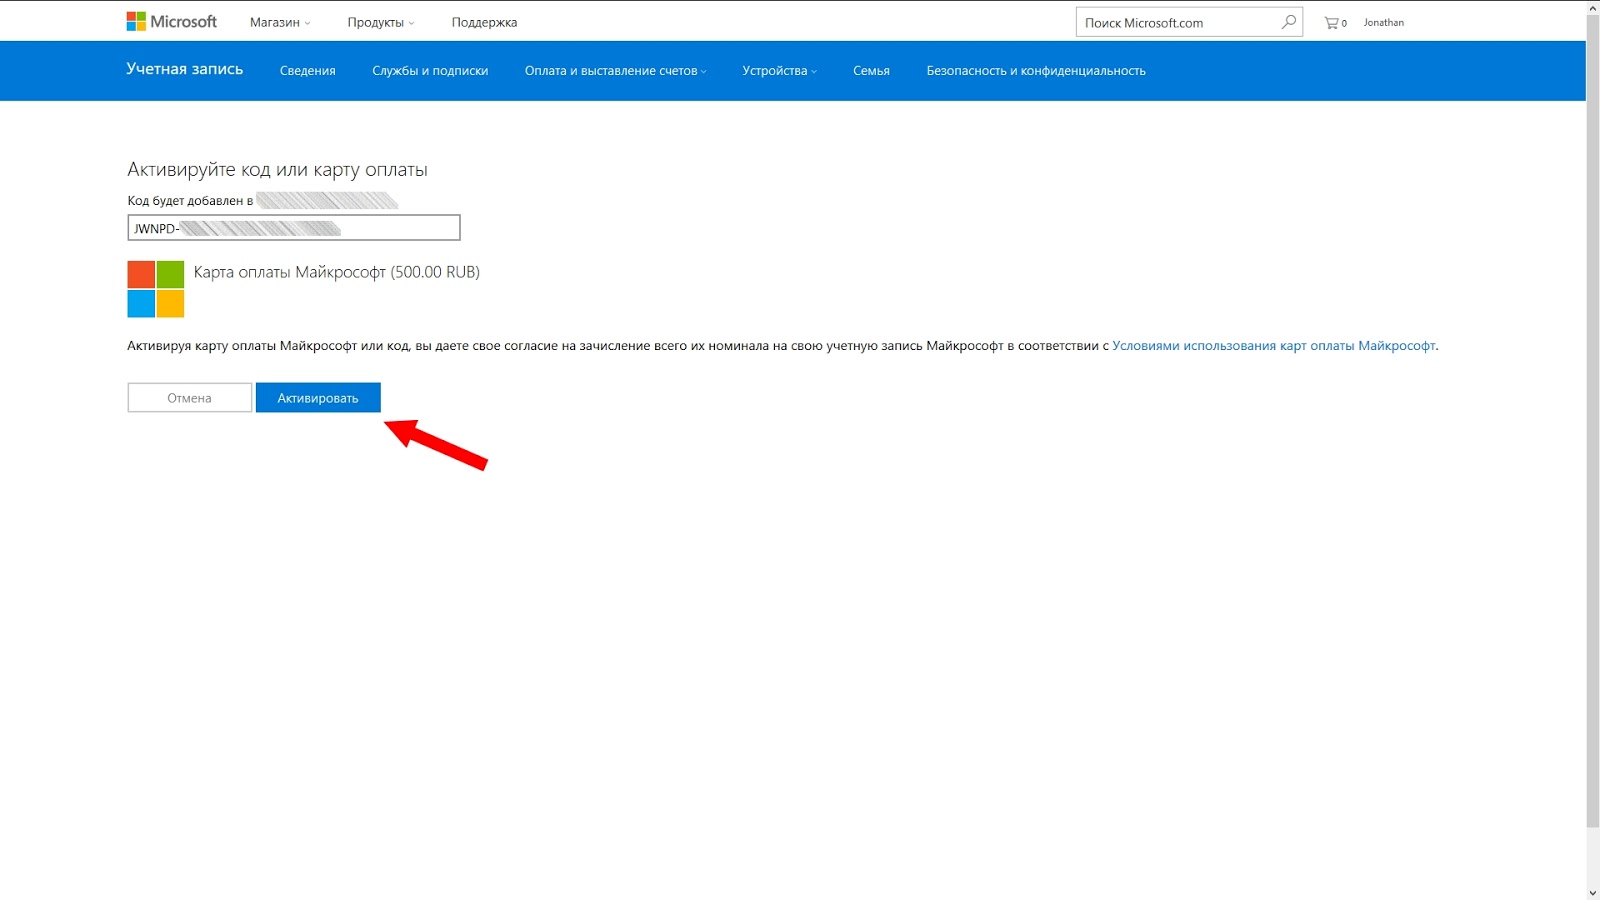Image resolution: width=1600 pixels, height=900 pixels.
Task: Click the Microsoft payment card logo
Action: click(x=156, y=289)
